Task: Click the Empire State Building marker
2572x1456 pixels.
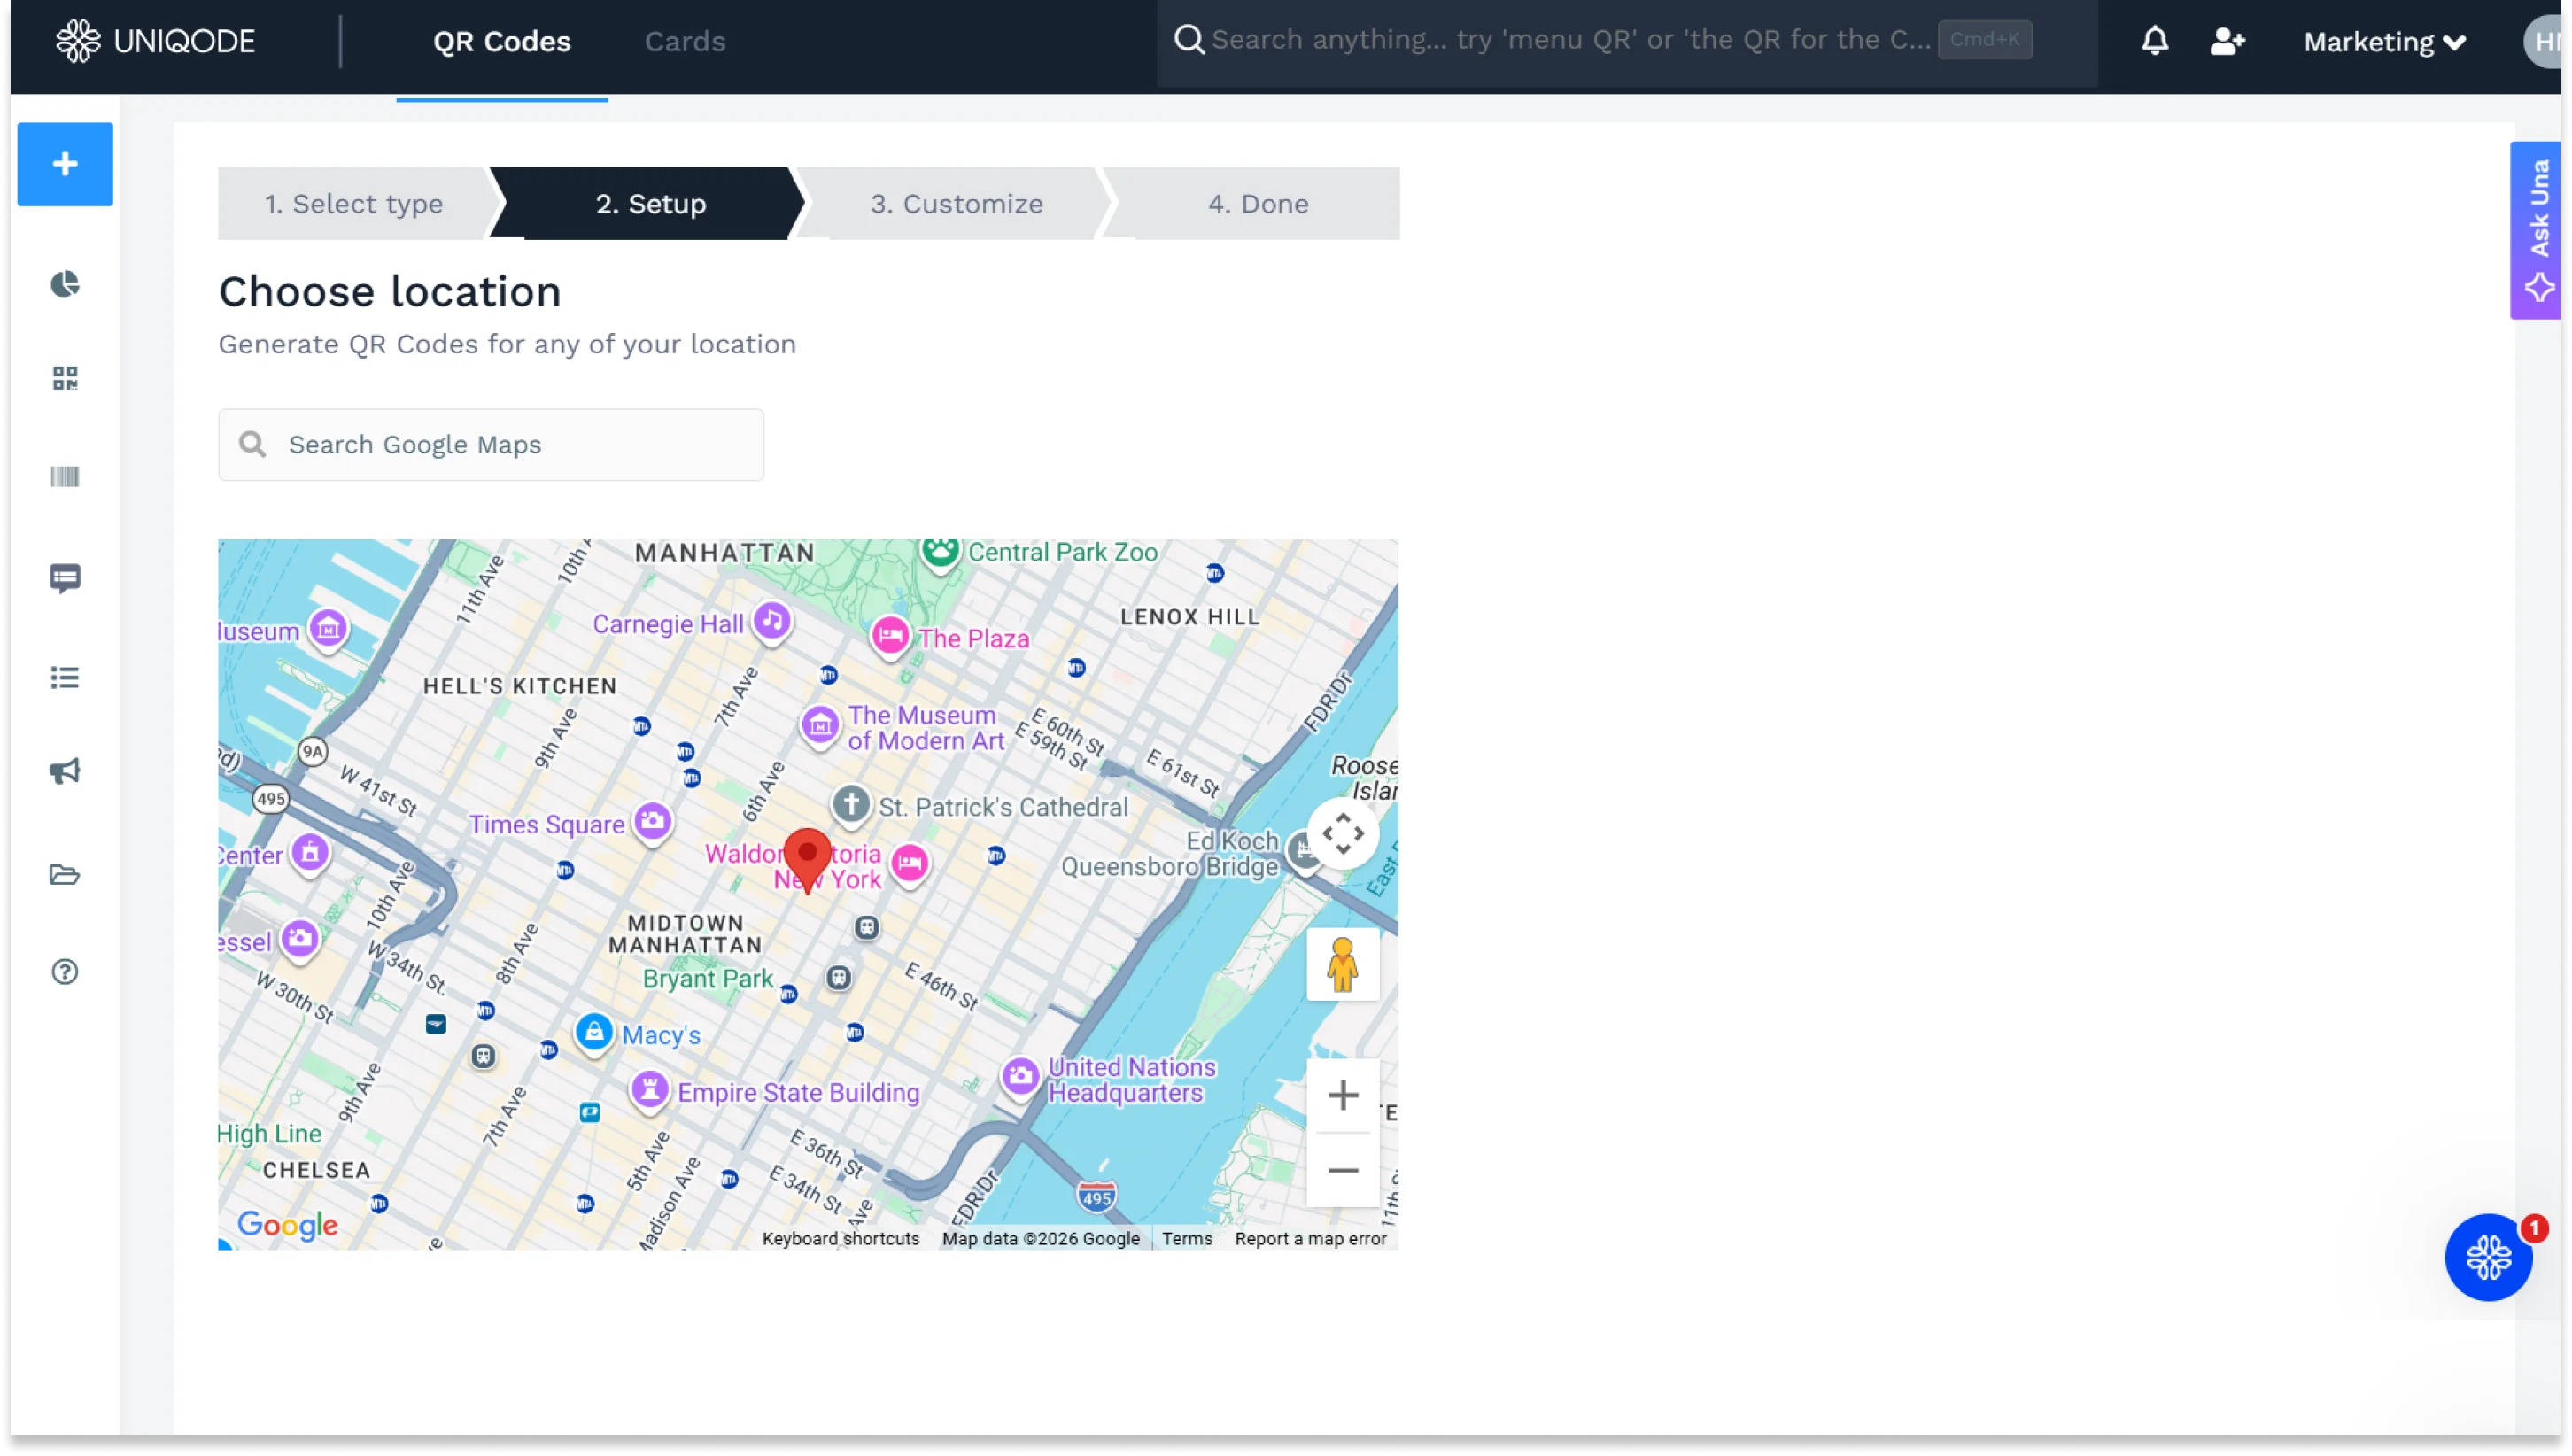Action: pyautogui.click(x=650, y=1089)
